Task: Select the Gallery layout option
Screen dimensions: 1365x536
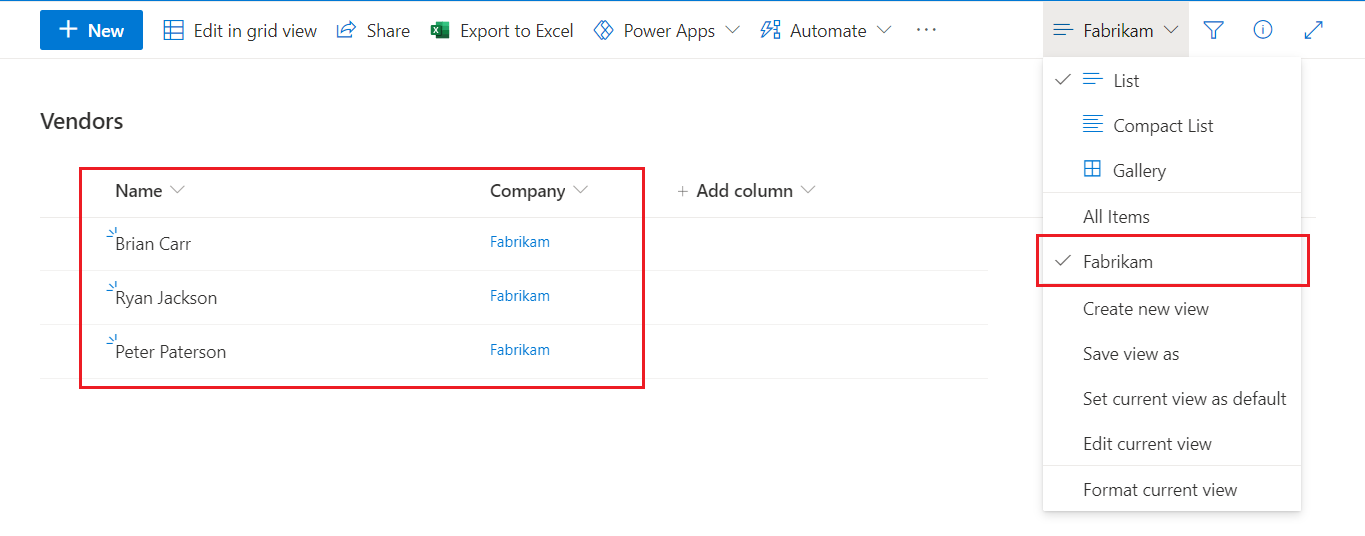Action: click(x=1139, y=170)
